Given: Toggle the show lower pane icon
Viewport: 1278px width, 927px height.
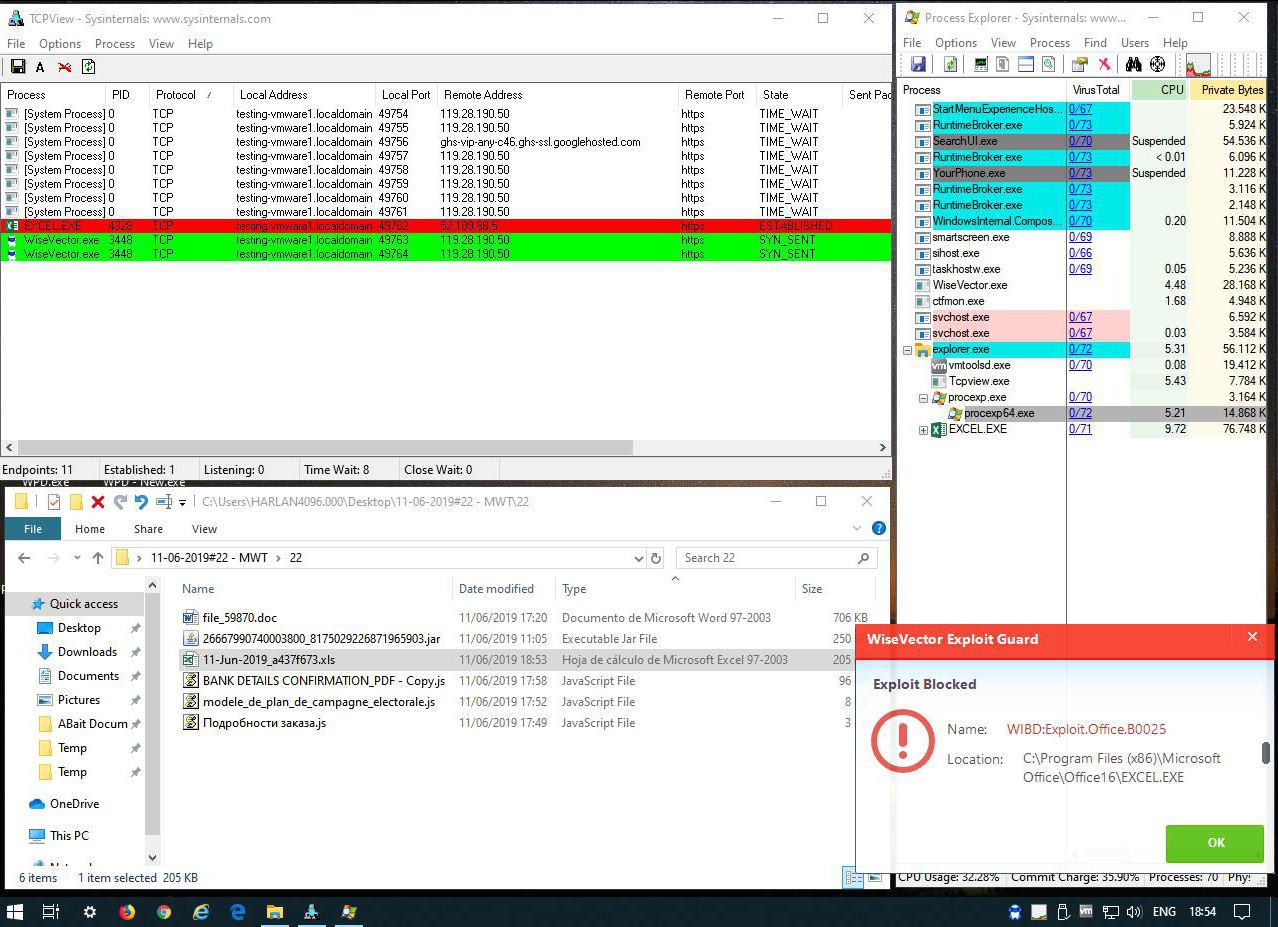Looking at the screenshot, I should [x=1025, y=65].
